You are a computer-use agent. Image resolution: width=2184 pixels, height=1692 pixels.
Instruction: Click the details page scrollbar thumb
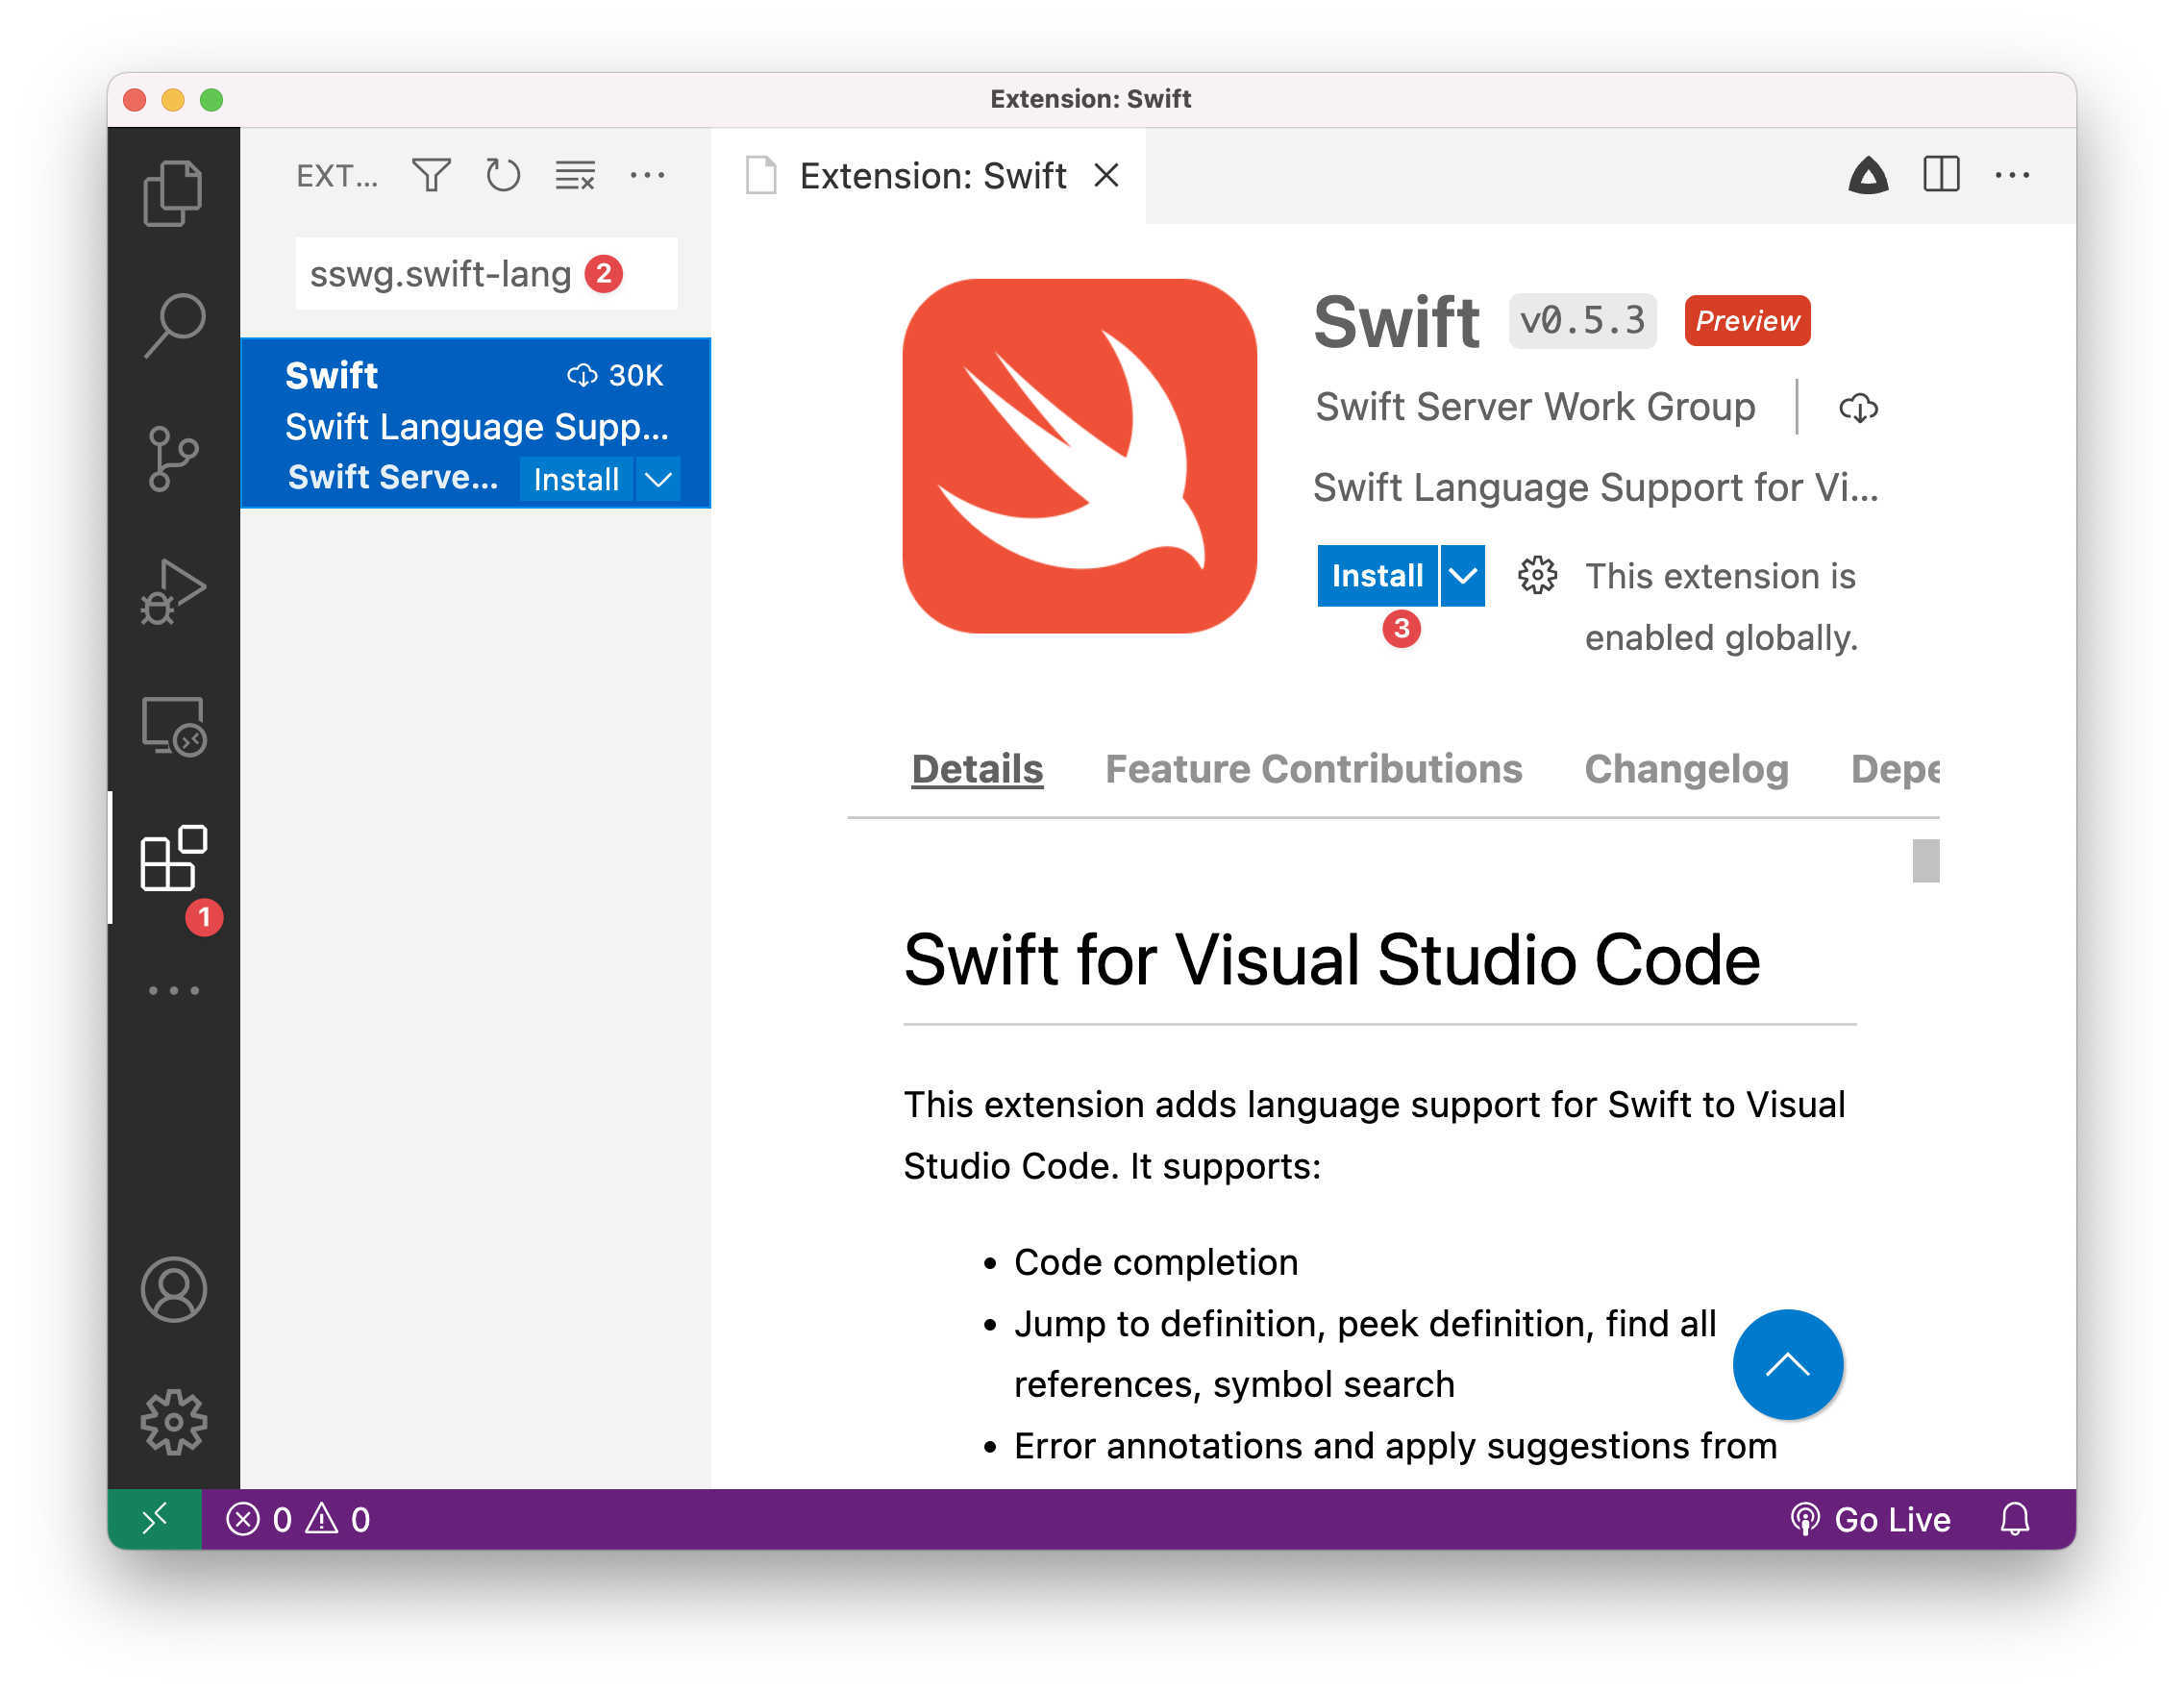pyautogui.click(x=1925, y=861)
